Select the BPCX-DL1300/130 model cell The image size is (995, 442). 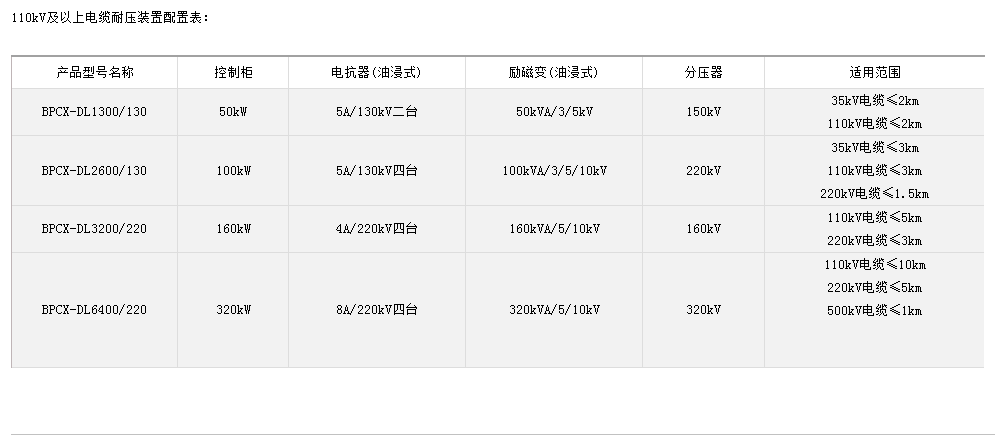95,111
